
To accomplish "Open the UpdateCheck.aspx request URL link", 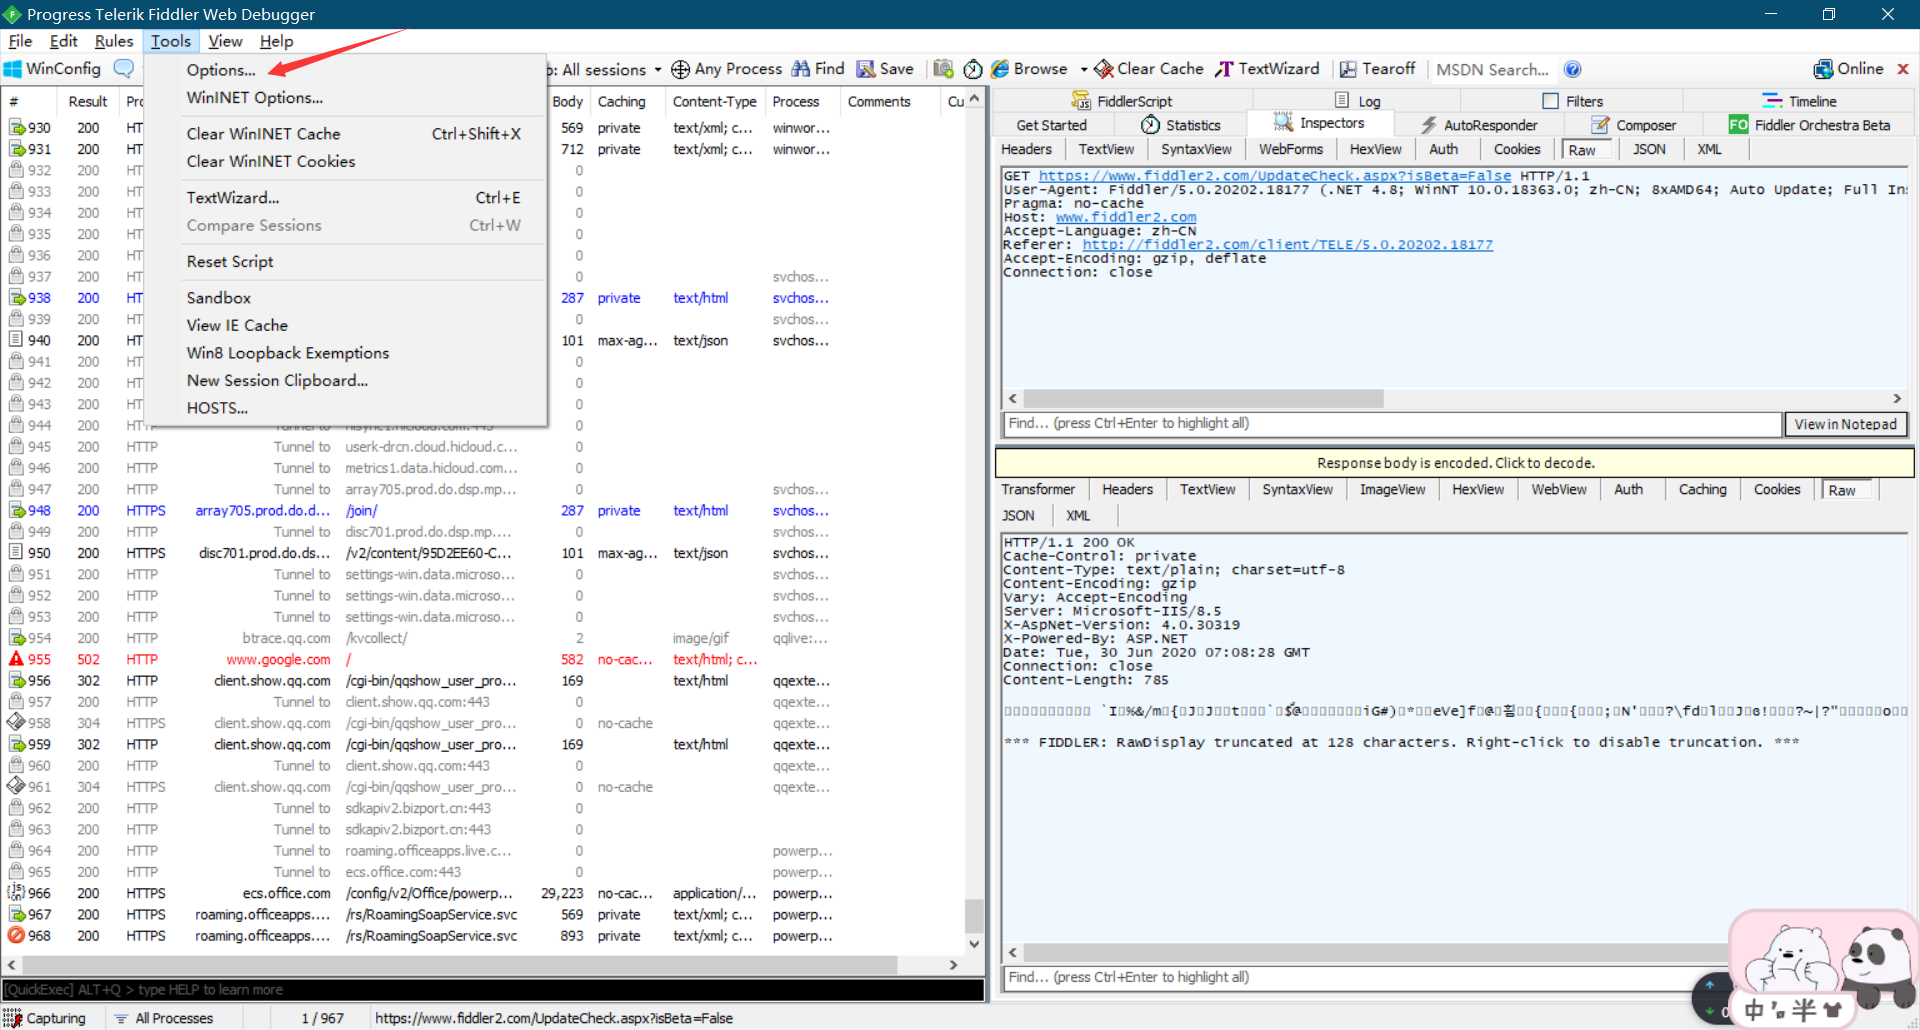I will pos(1275,175).
